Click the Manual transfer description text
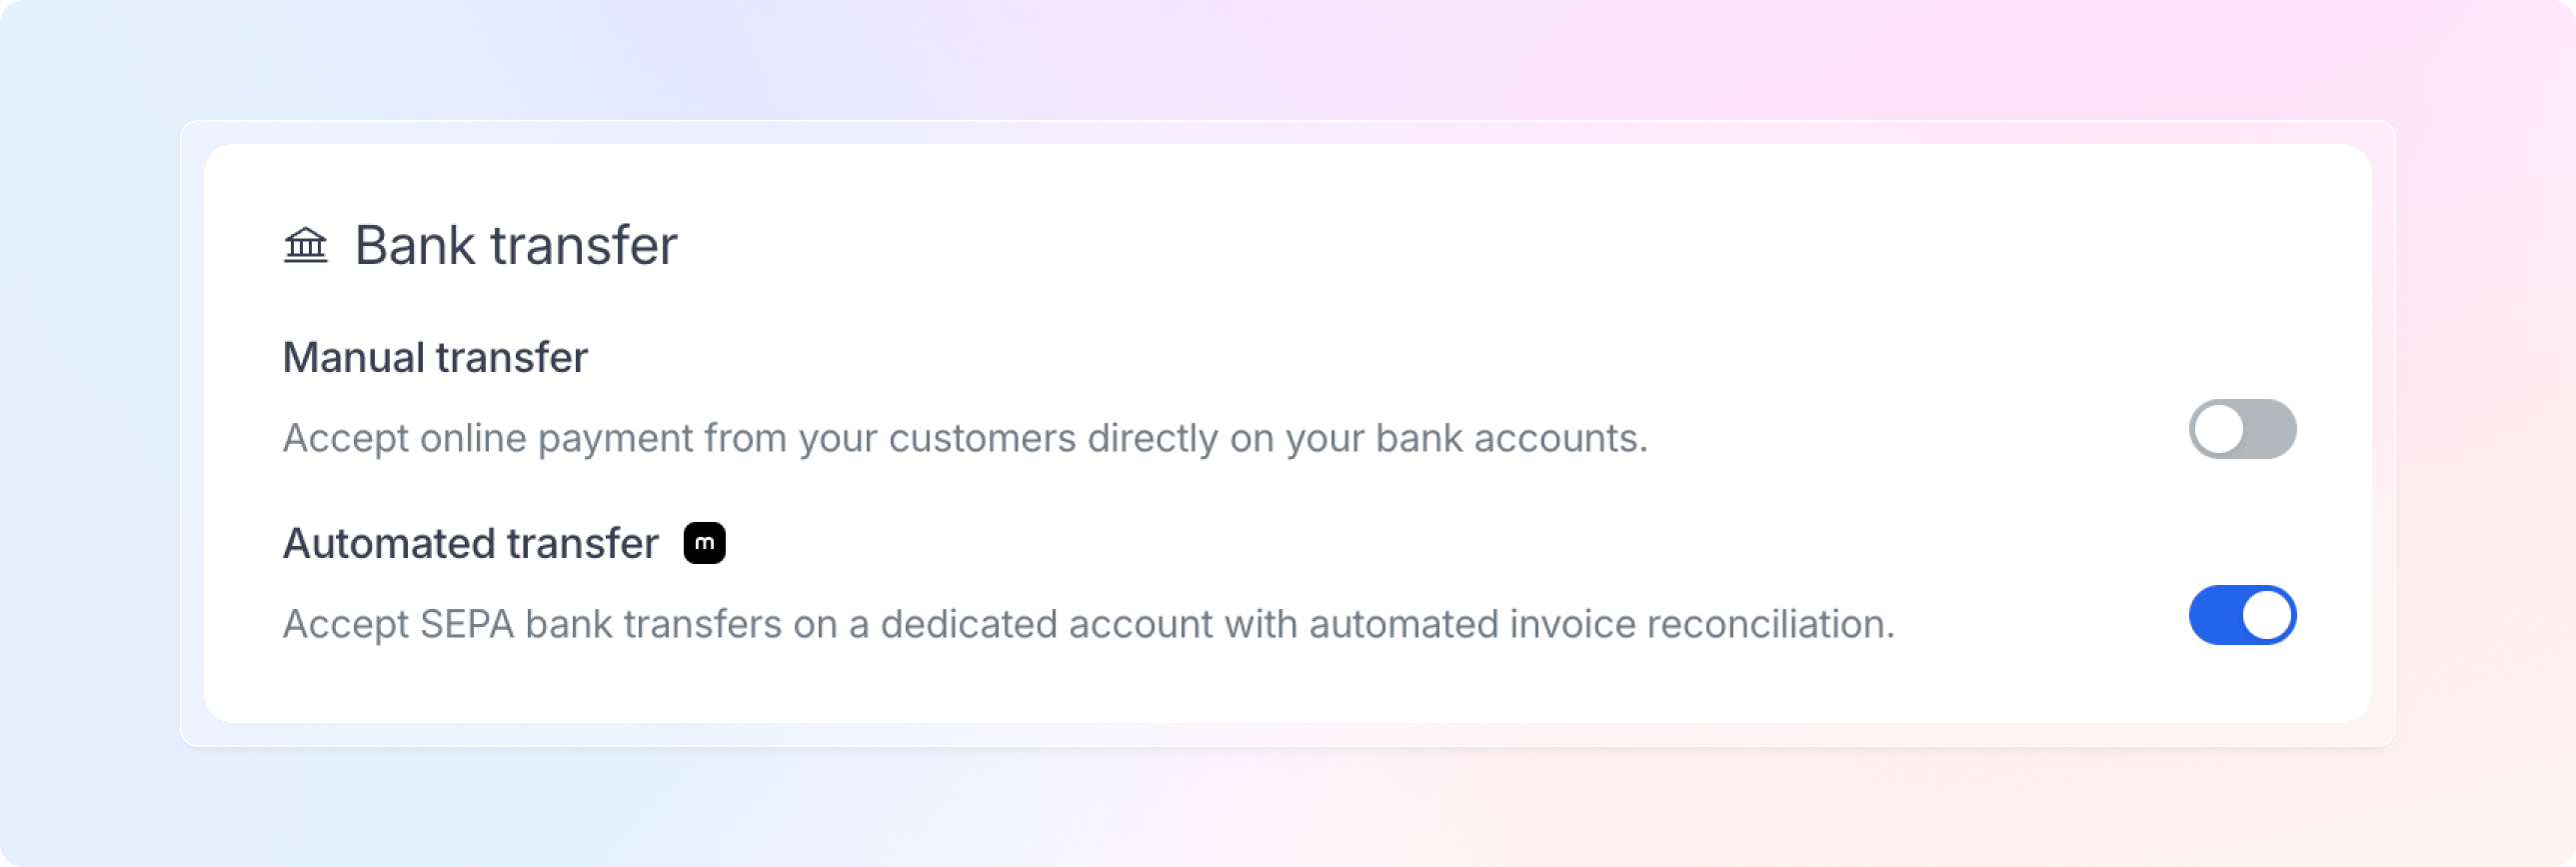 (965, 438)
